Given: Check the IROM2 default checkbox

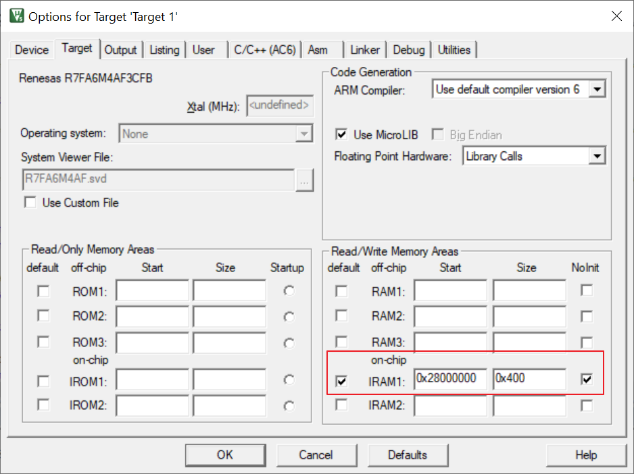Looking at the screenshot, I should pyautogui.click(x=43, y=405).
